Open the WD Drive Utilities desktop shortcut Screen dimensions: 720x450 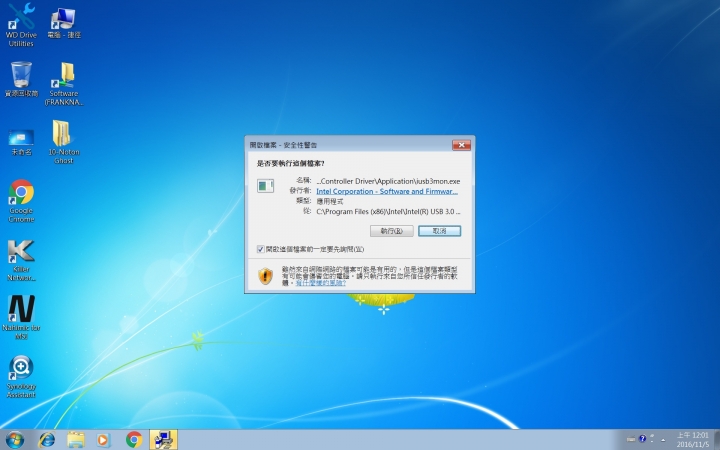coord(21,25)
